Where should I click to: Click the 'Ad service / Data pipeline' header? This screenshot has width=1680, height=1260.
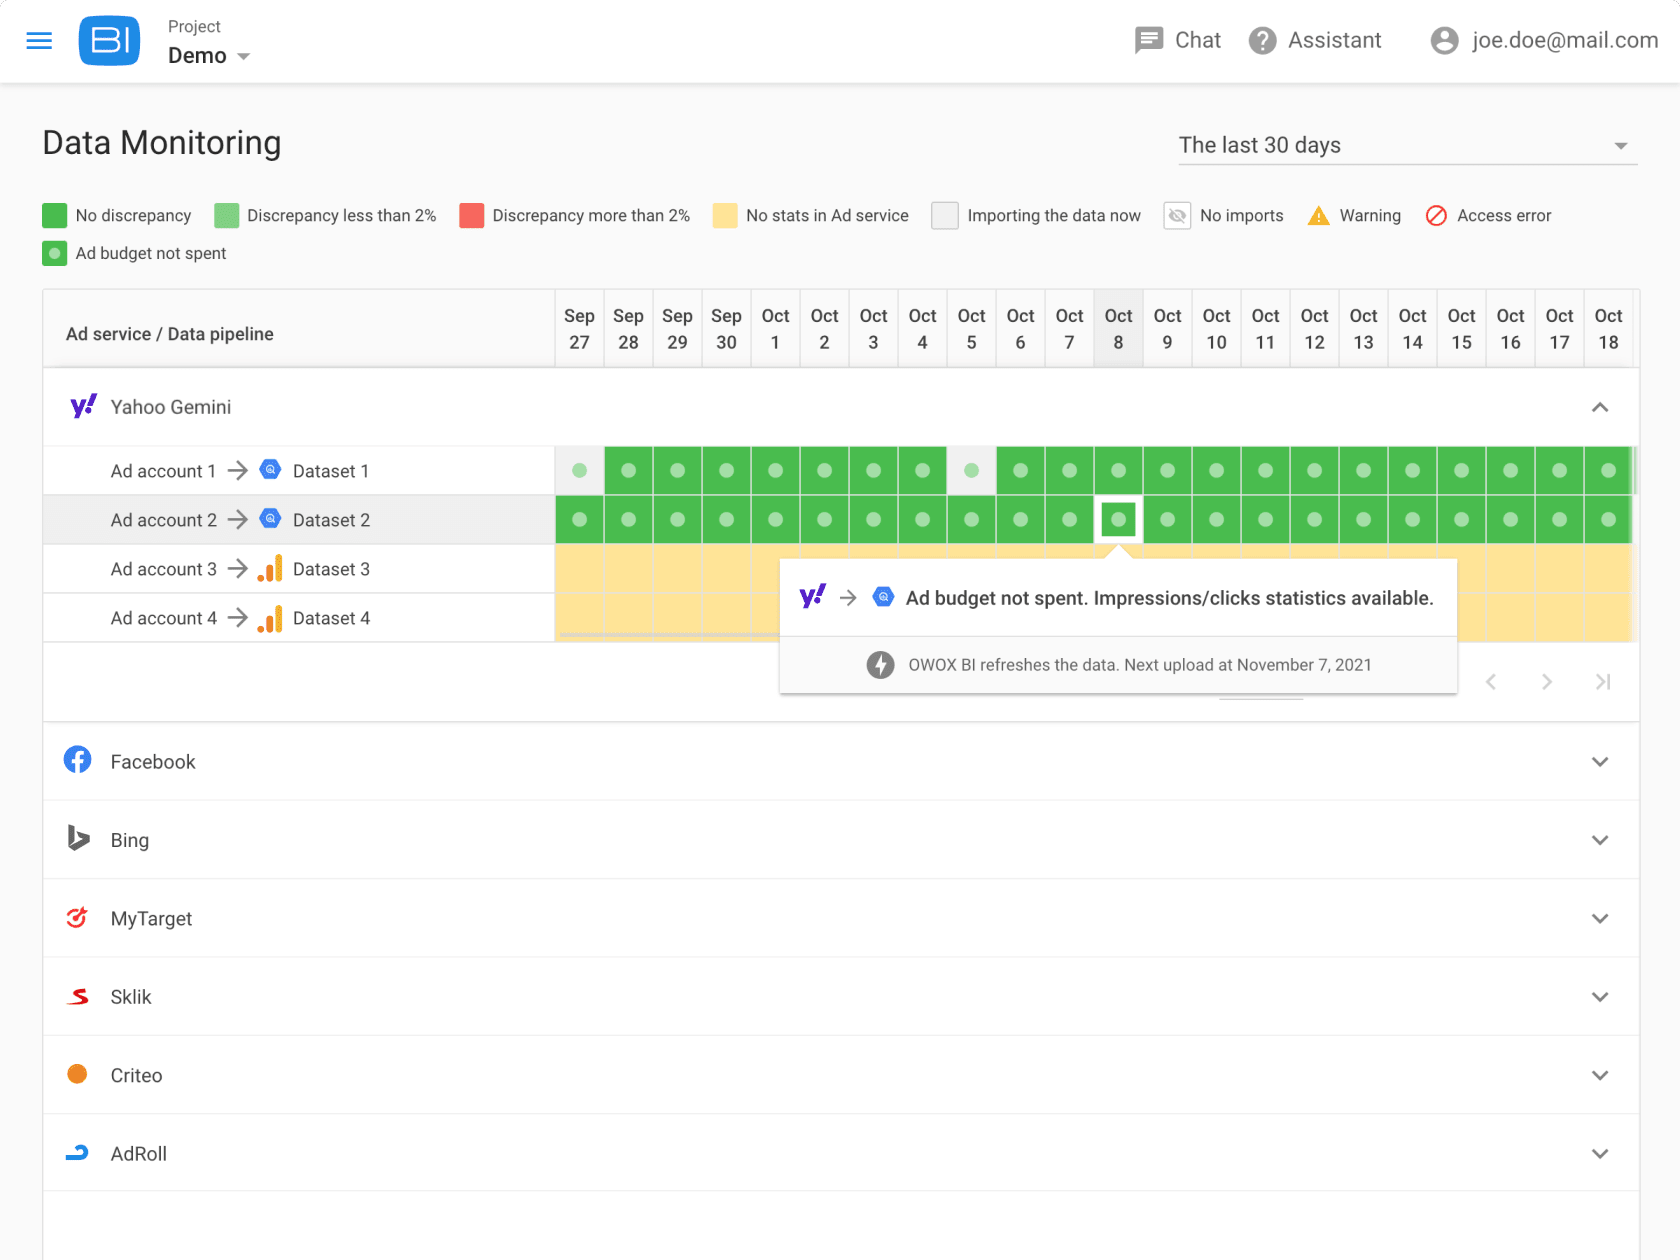(169, 334)
